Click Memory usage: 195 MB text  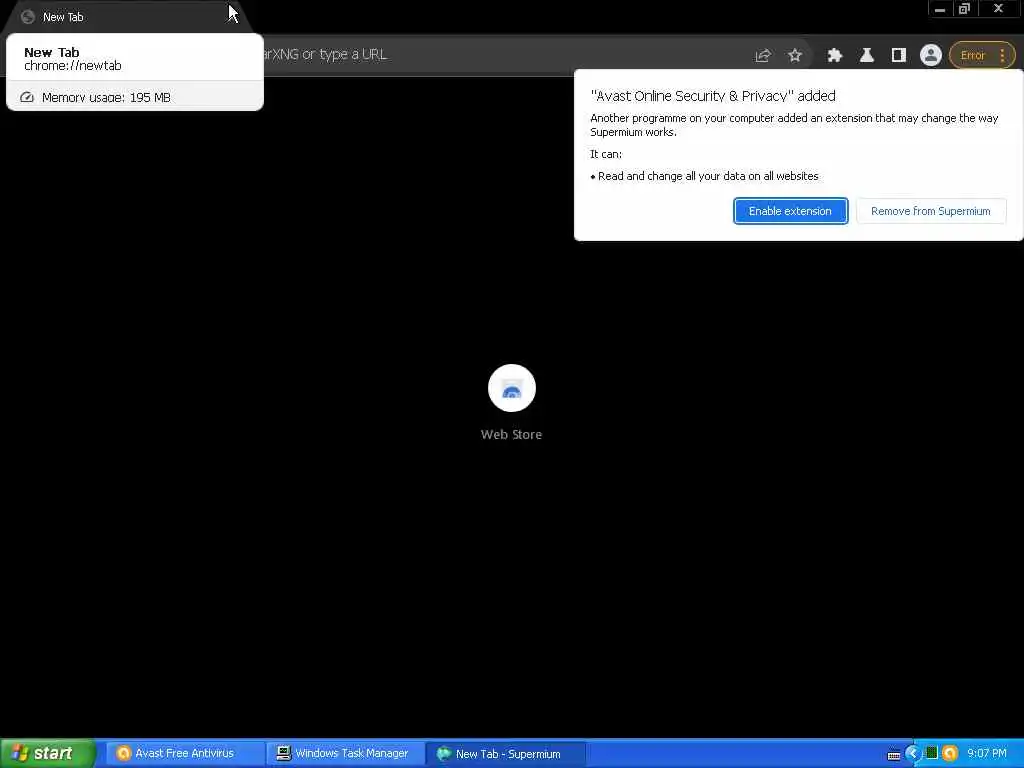106,97
